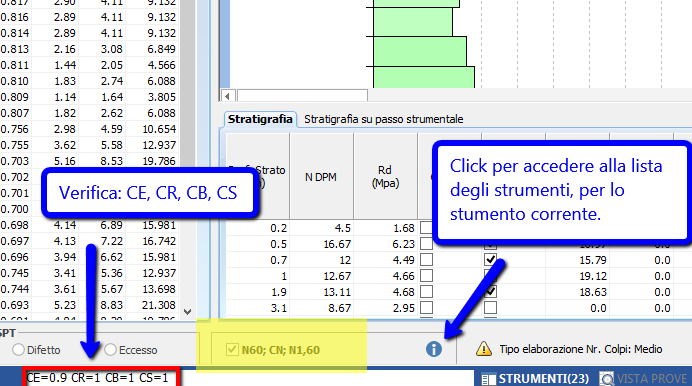Click the yellow warning triangle icon
This screenshot has height=386, width=692.
484,349
